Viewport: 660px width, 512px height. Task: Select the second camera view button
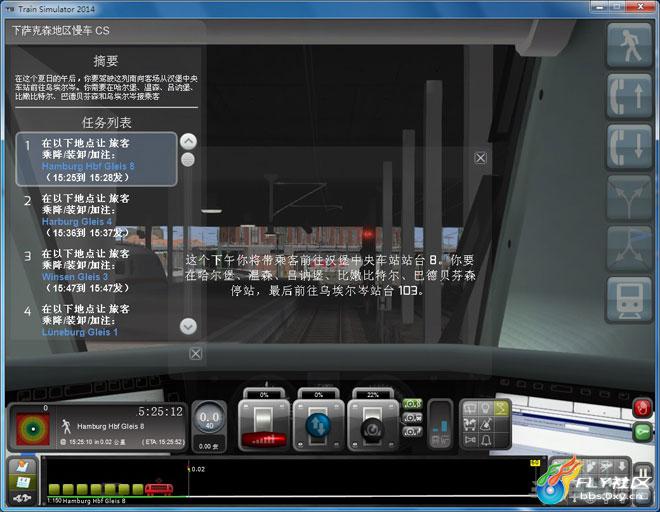click(x=412, y=418)
